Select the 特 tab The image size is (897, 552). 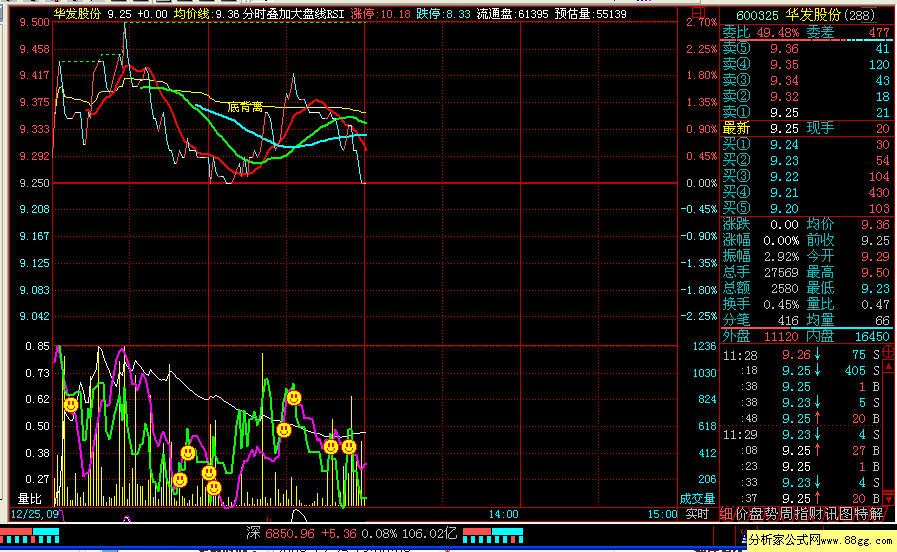click(861, 514)
